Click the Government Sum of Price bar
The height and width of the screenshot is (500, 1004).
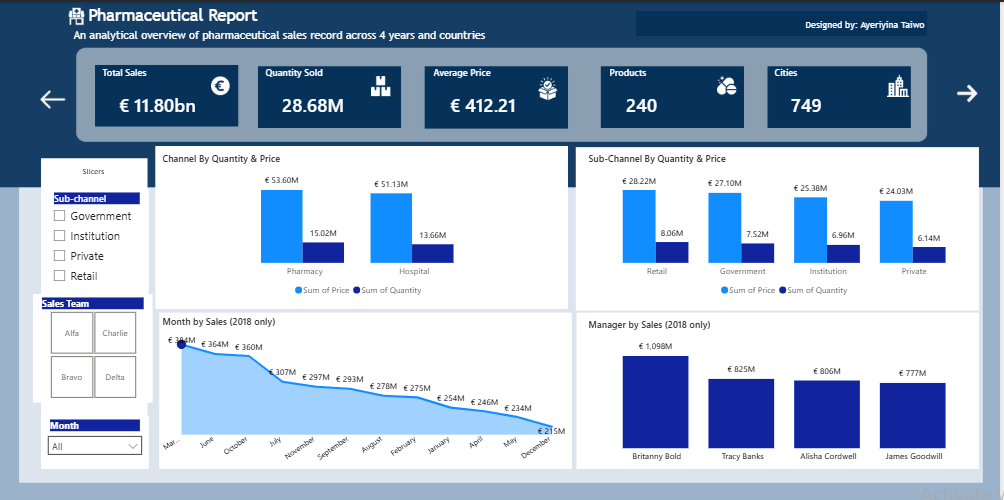[x=725, y=228]
